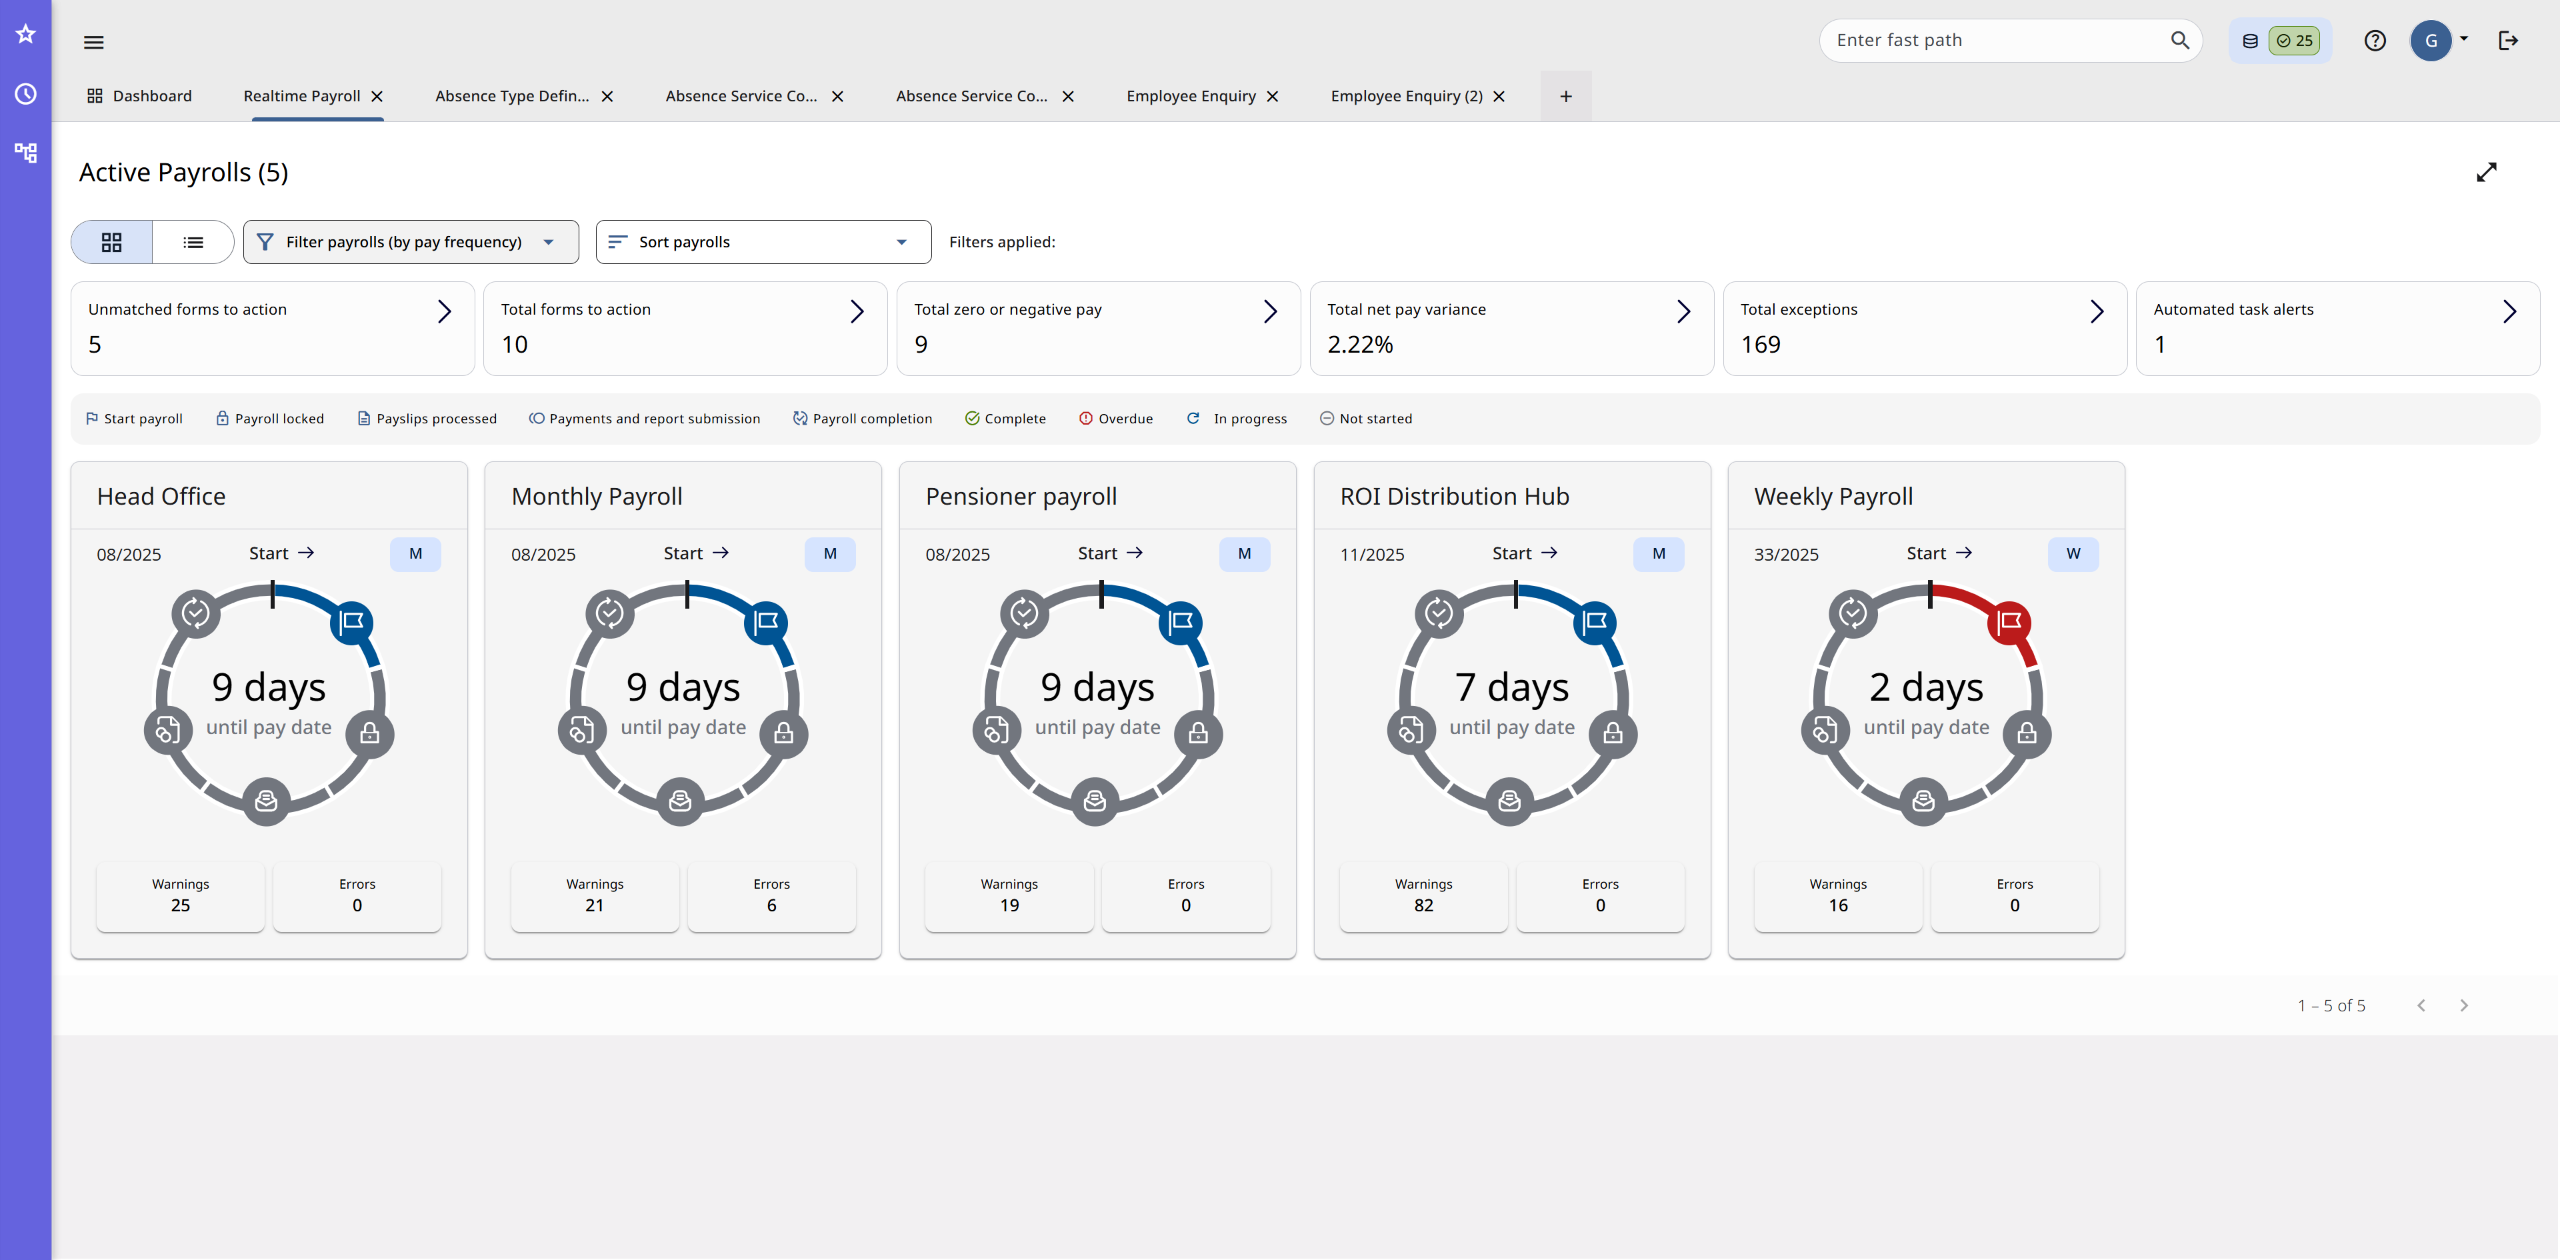Click the Enter fast path field
Image resolution: width=2560 pixels, height=1260 pixels.
(2010, 40)
